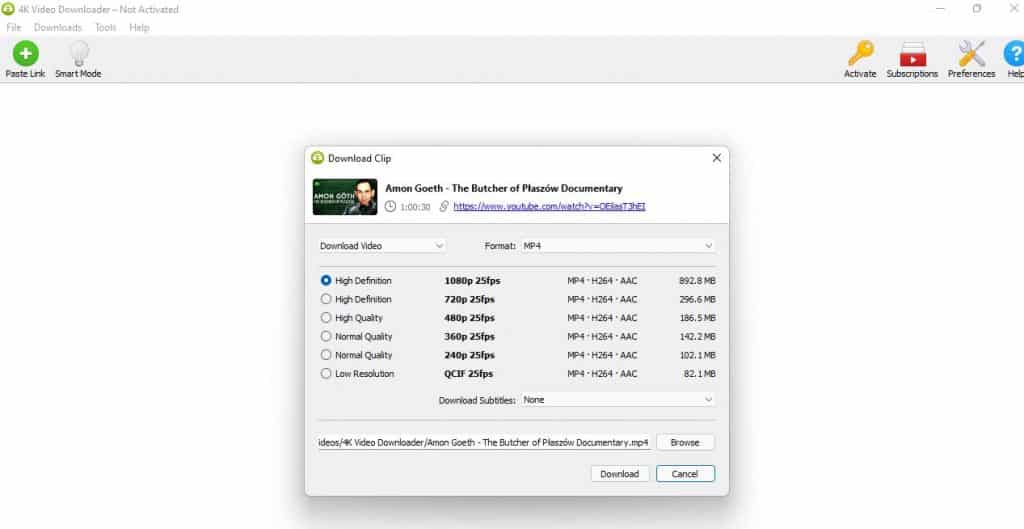Open the Downloads menu
Image resolution: width=1024 pixels, height=529 pixels.
pos(58,27)
